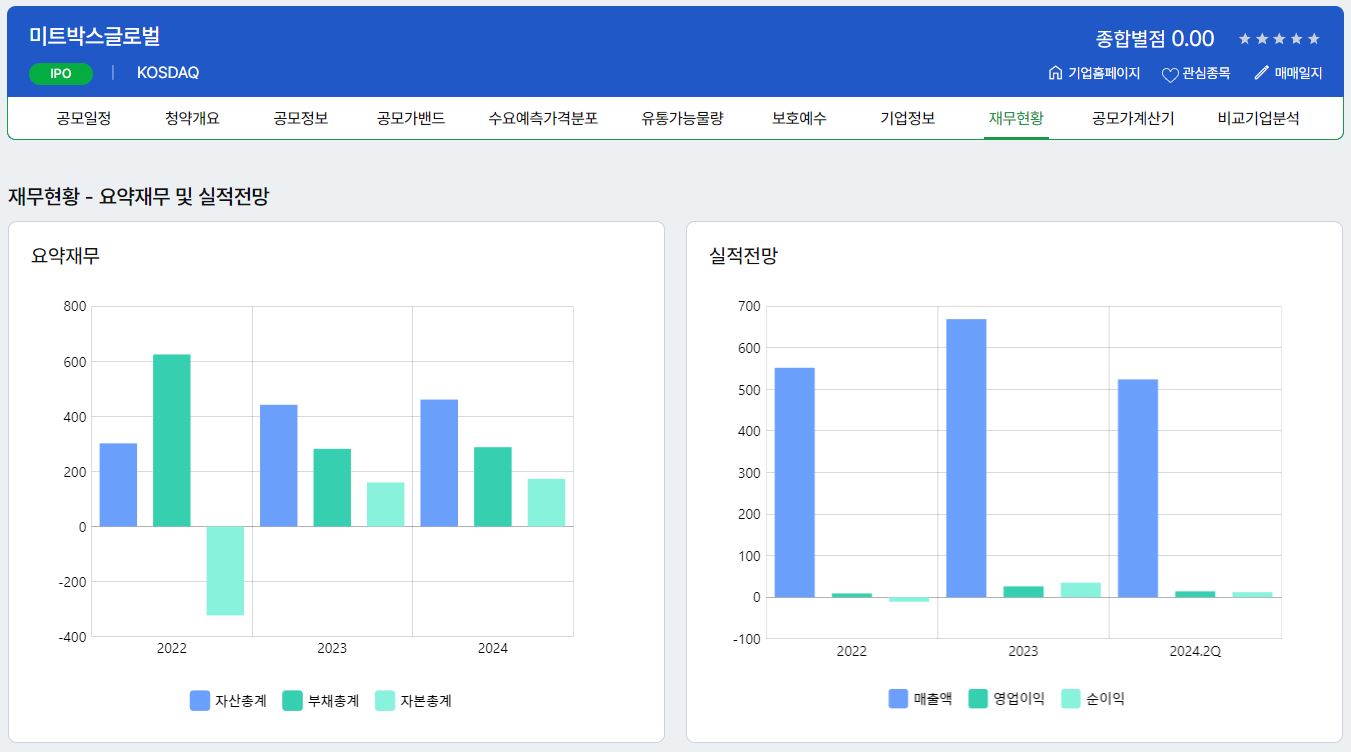Select the 수요예측가격분포 tab
The width and height of the screenshot is (1351, 752).
[543, 118]
